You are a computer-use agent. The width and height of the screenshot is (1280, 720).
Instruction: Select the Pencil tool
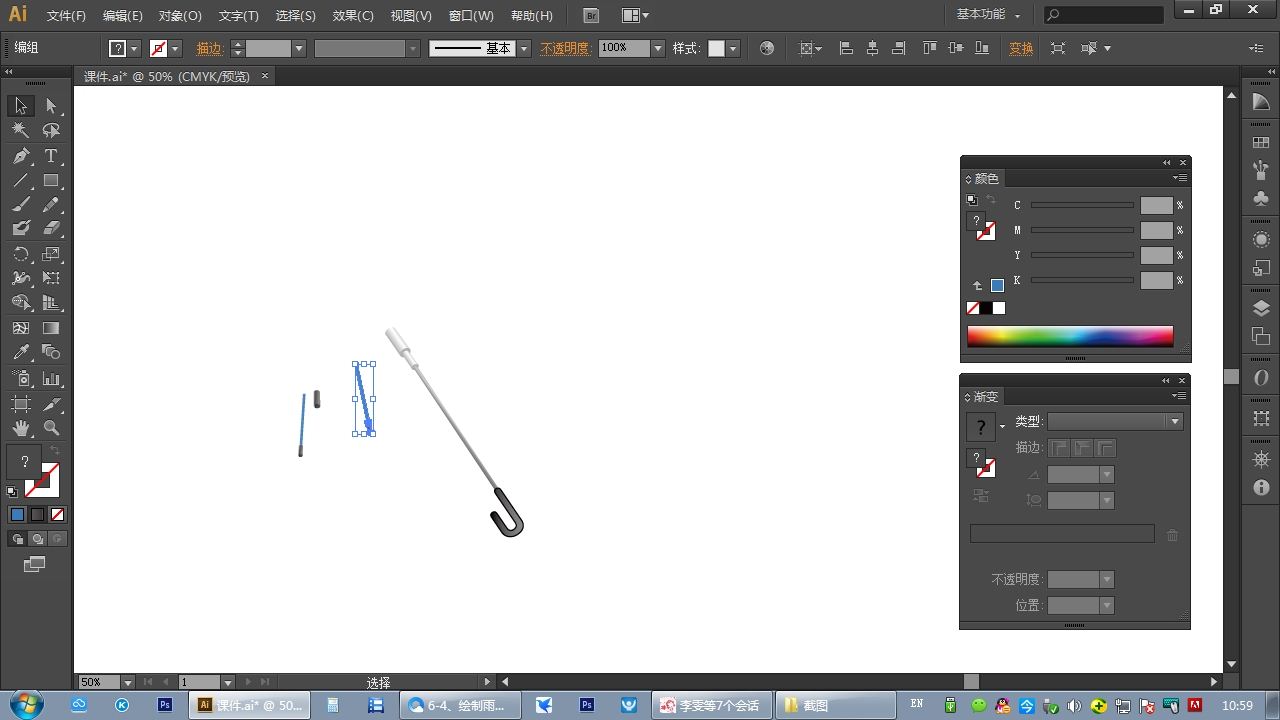51,205
